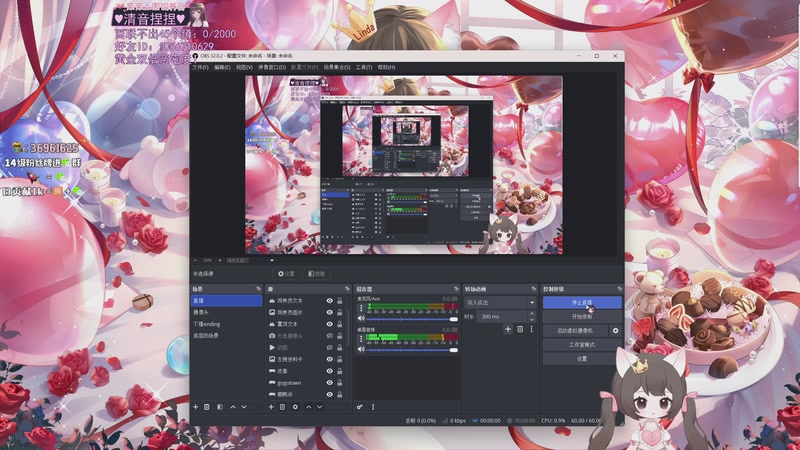Open 麦克风/Aux channel three-dot options
Image resolution: width=800 pixels, height=450 pixels.
click(x=361, y=308)
